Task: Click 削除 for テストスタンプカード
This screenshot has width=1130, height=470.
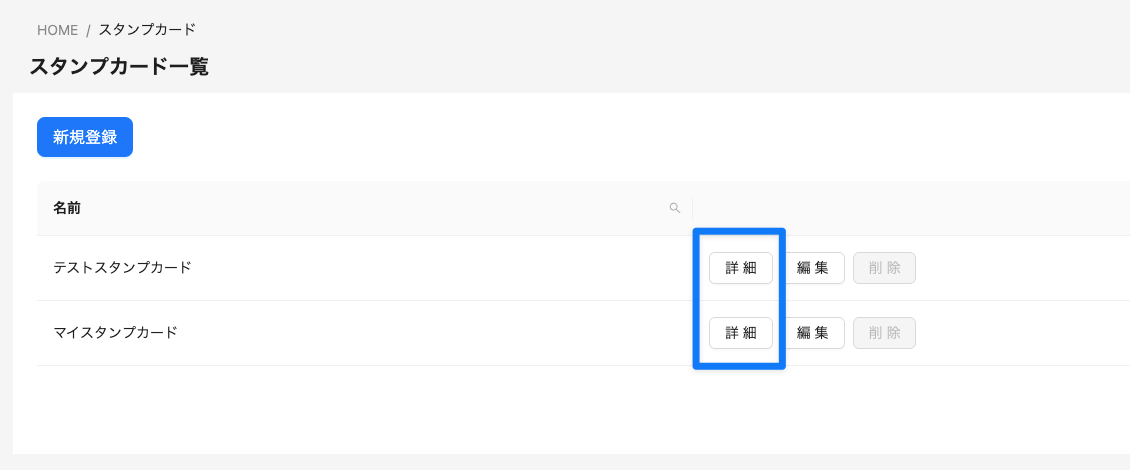Action: point(884,268)
